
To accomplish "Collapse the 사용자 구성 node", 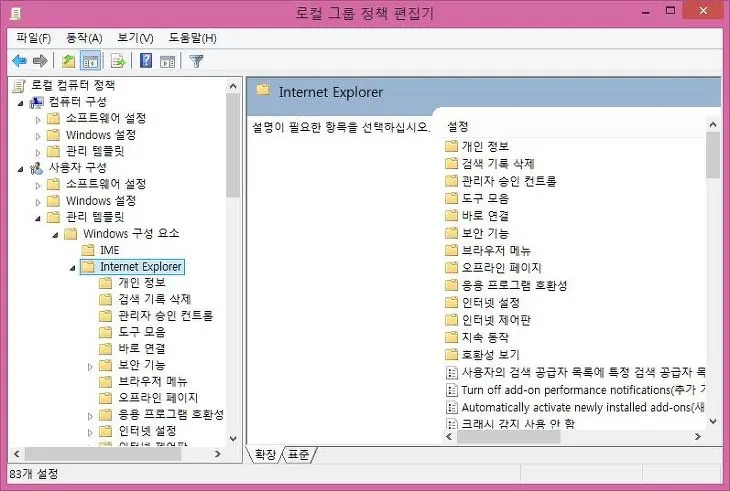I will point(20,169).
